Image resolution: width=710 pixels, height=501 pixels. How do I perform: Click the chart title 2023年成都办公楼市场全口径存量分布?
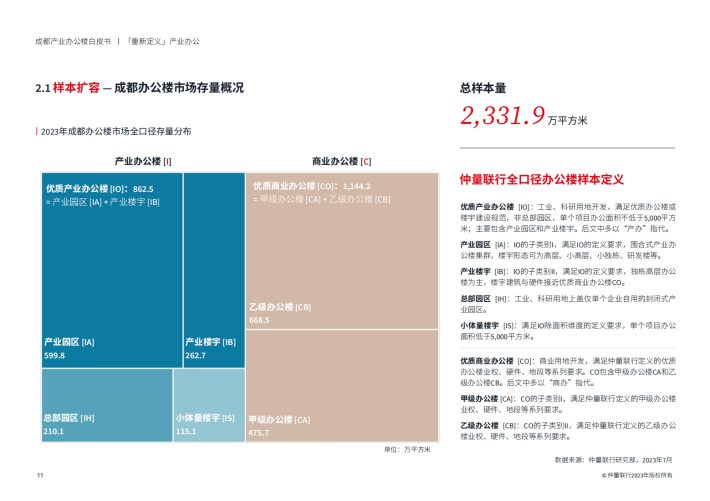tap(116, 131)
